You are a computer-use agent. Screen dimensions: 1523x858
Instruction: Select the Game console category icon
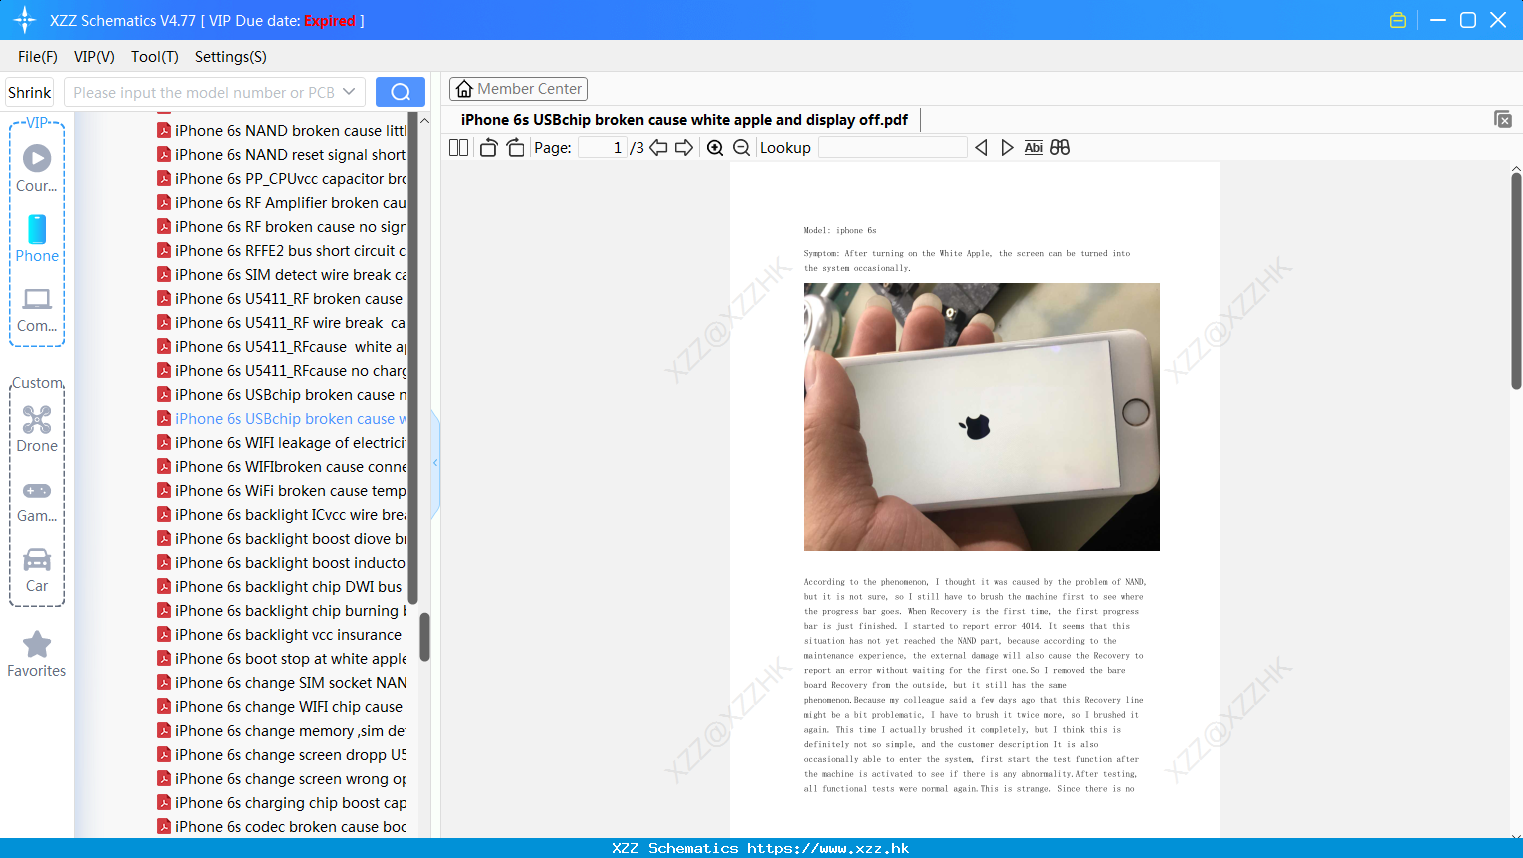(37, 491)
